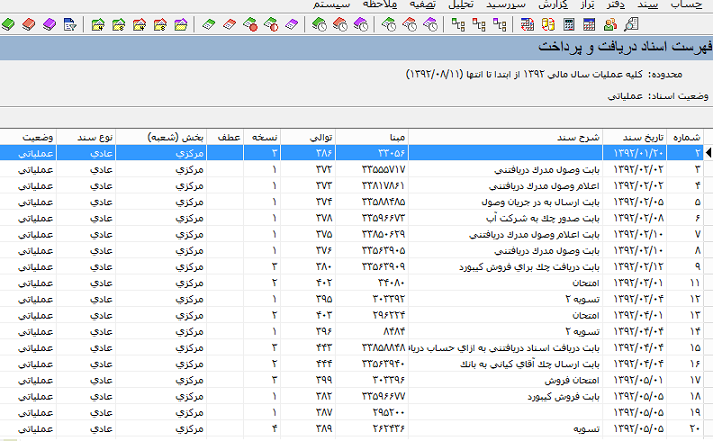Image resolution: width=713 pixels, height=441 pixels.
Task: Select the purple hierarchy tree icon
Action: 500,23
